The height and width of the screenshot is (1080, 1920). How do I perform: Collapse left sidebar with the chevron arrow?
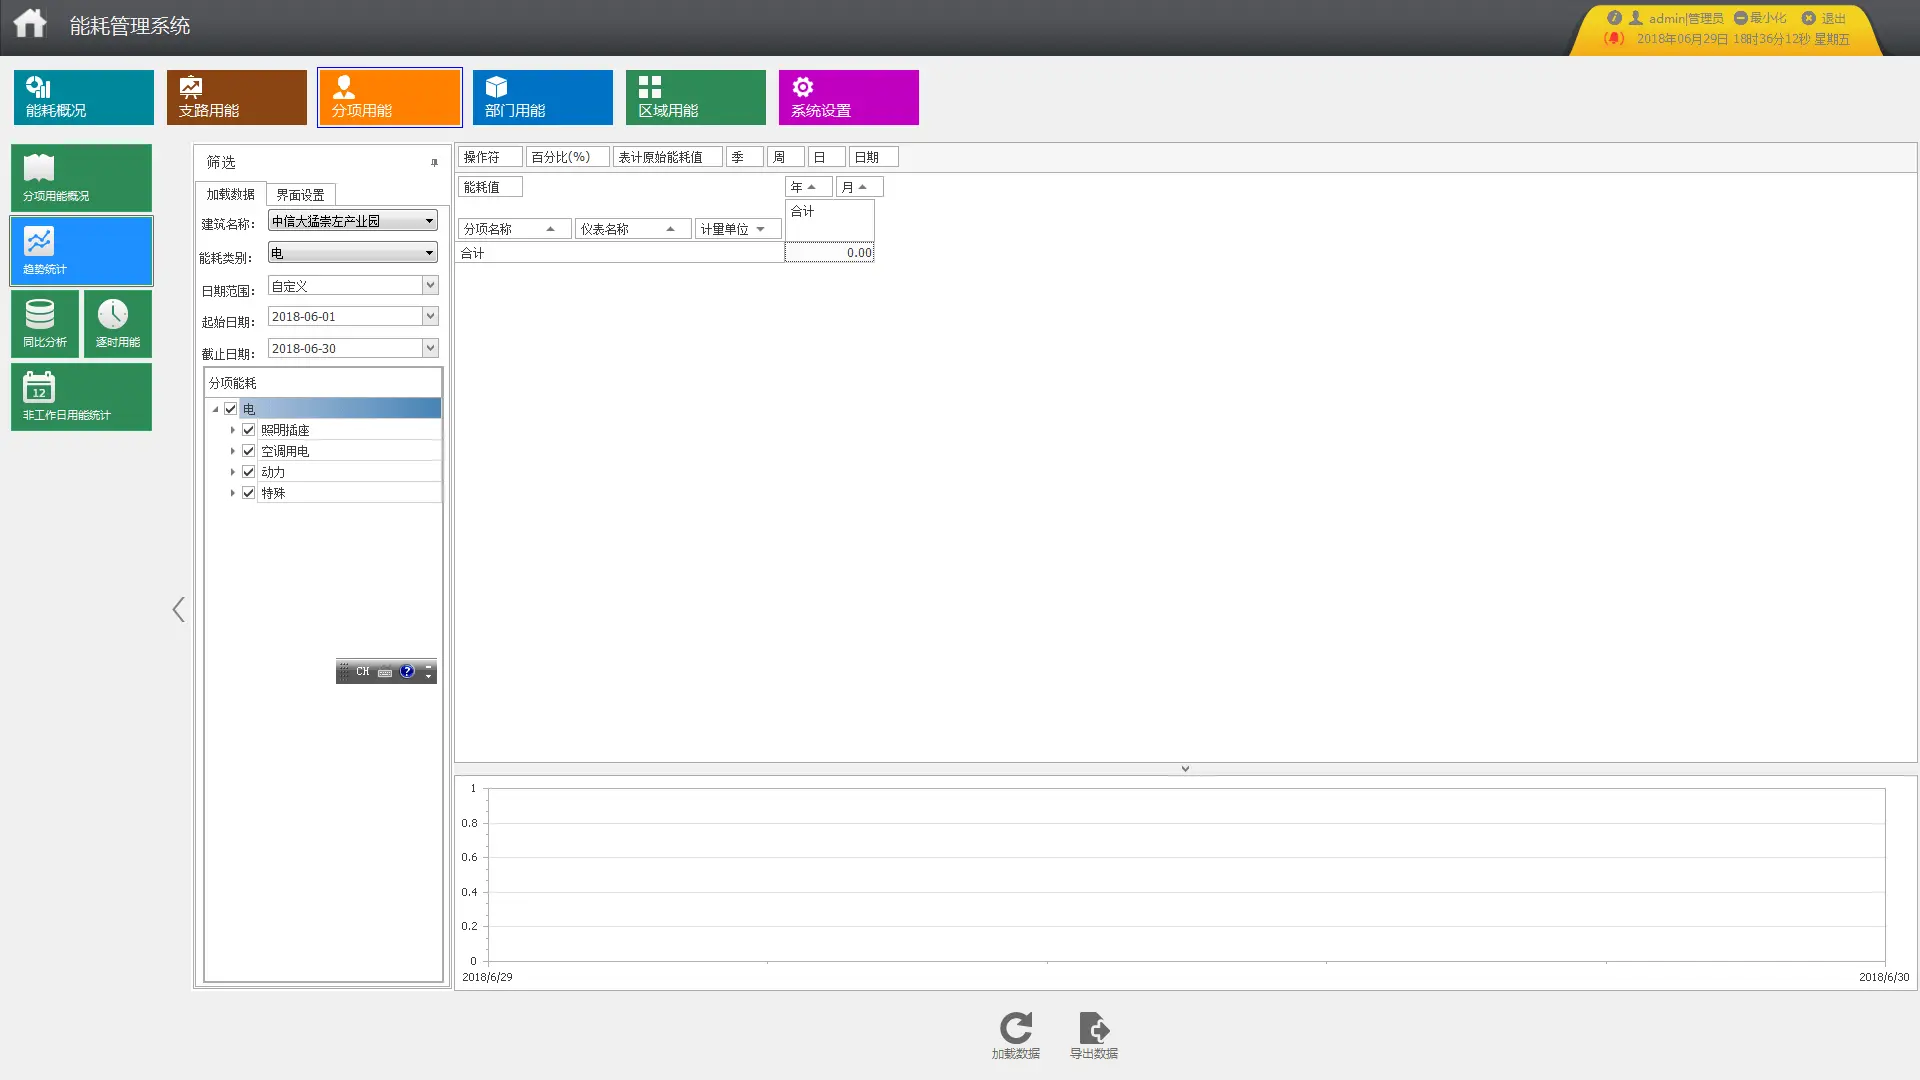pos(178,610)
